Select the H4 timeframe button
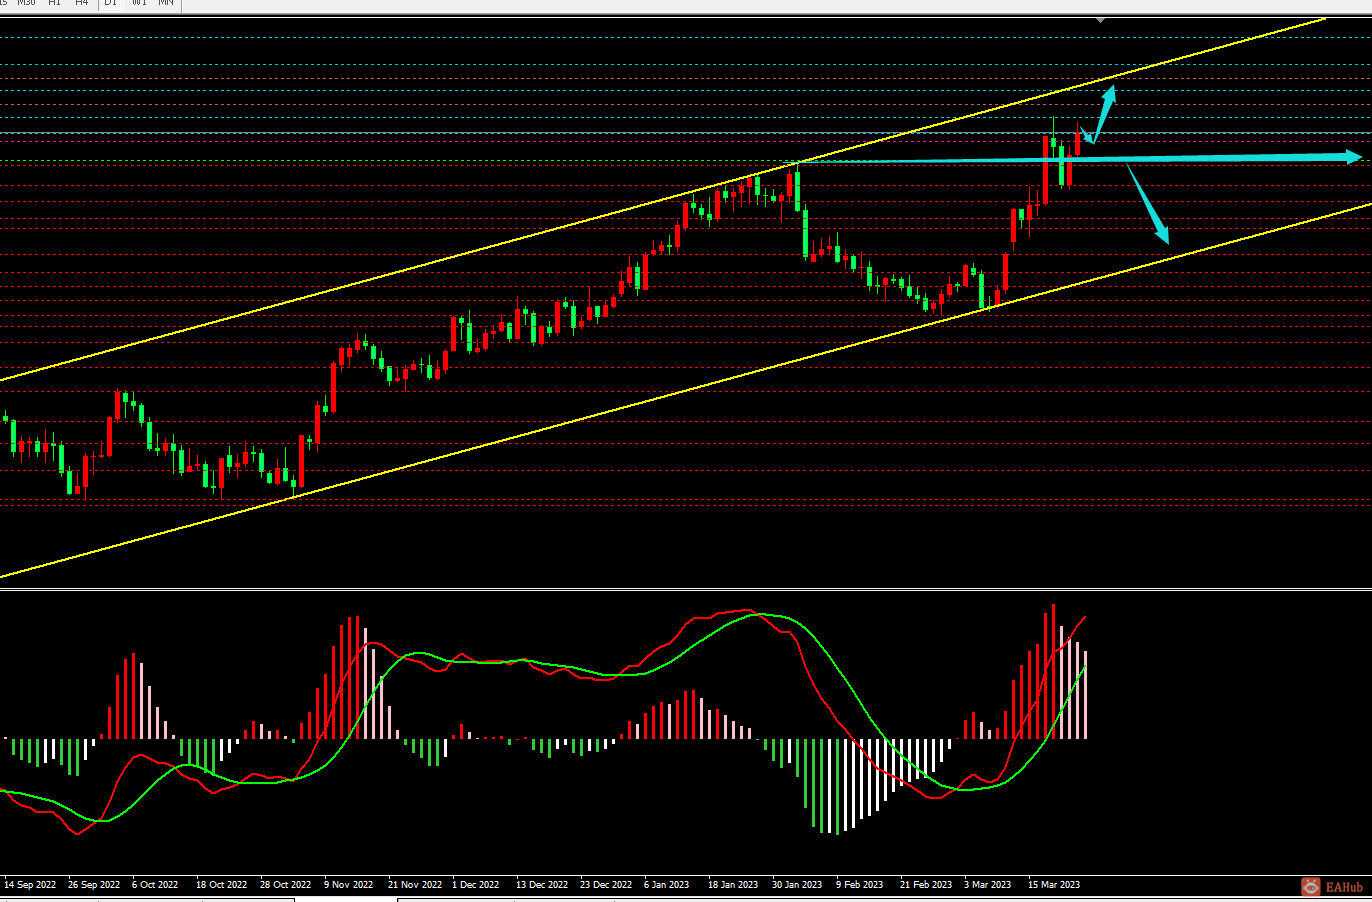1372x902 pixels. (x=82, y=3)
